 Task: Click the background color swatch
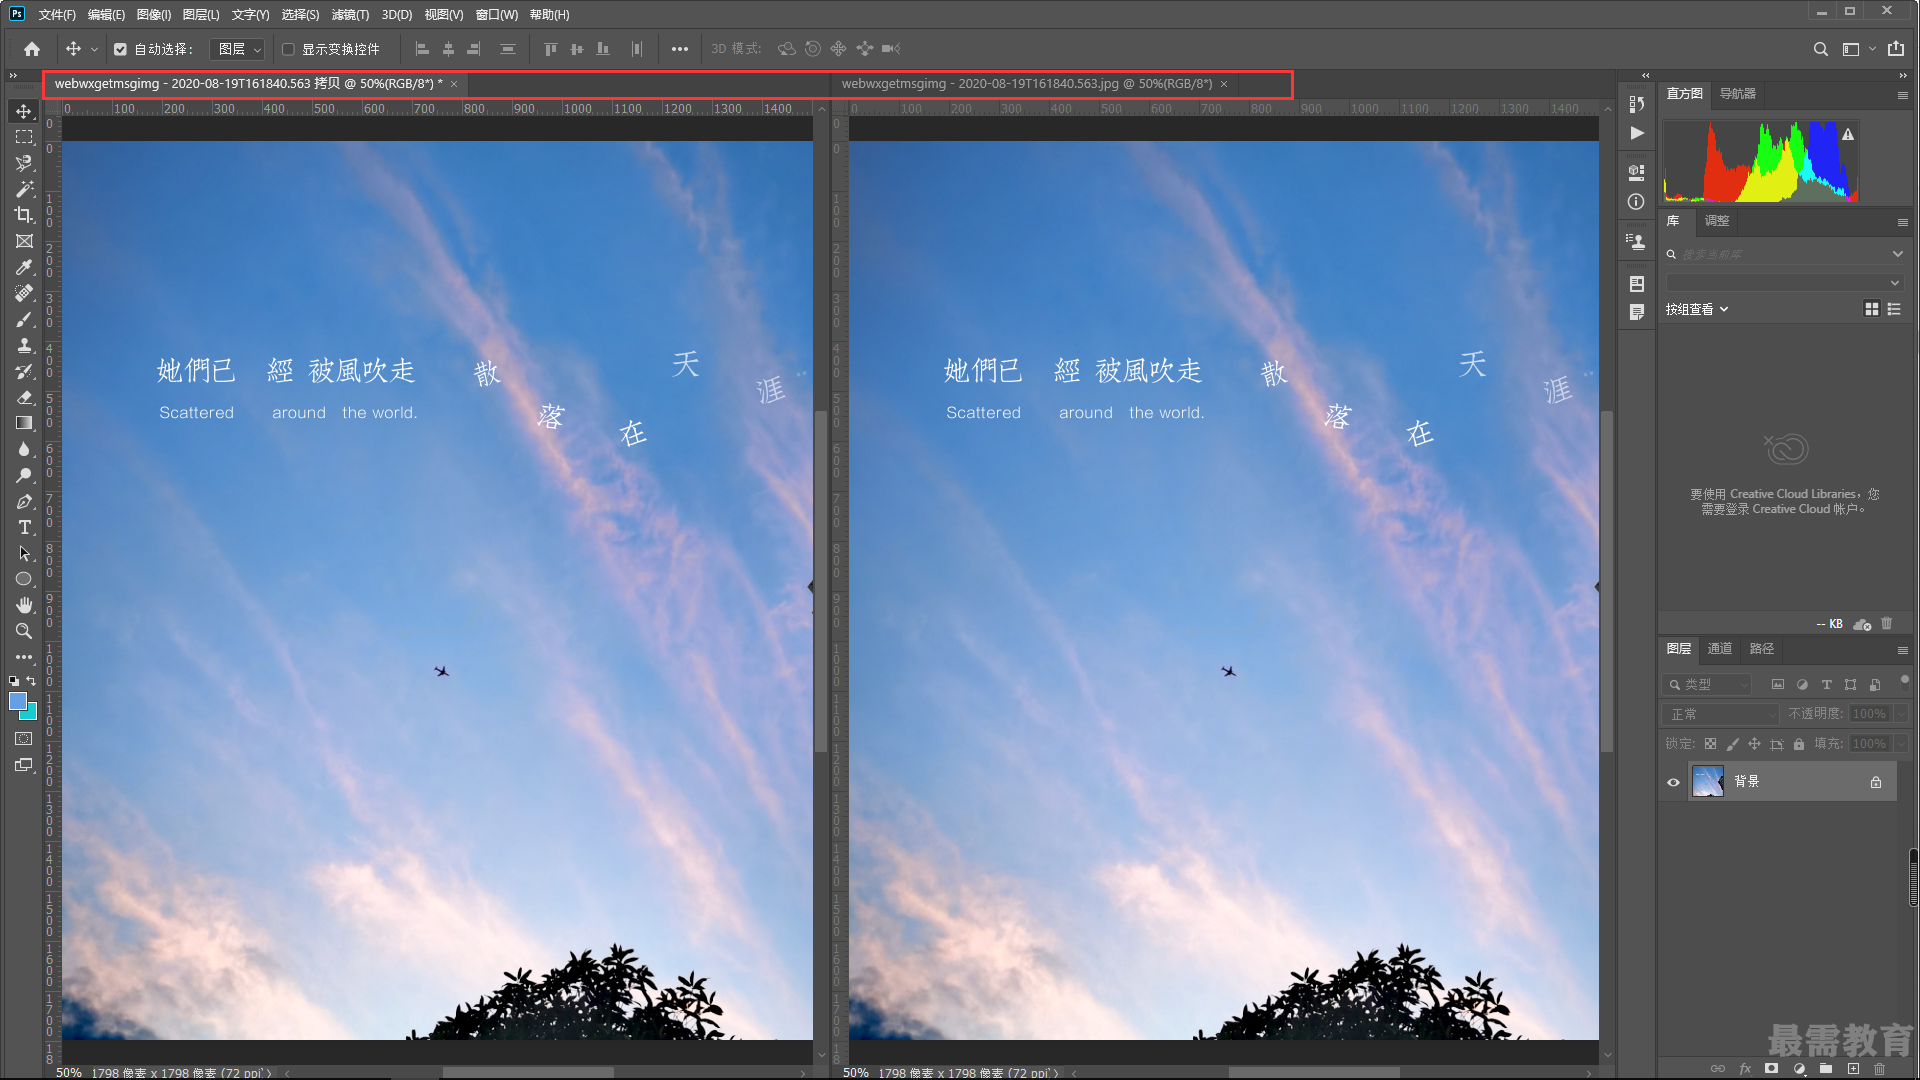(x=31, y=713)
